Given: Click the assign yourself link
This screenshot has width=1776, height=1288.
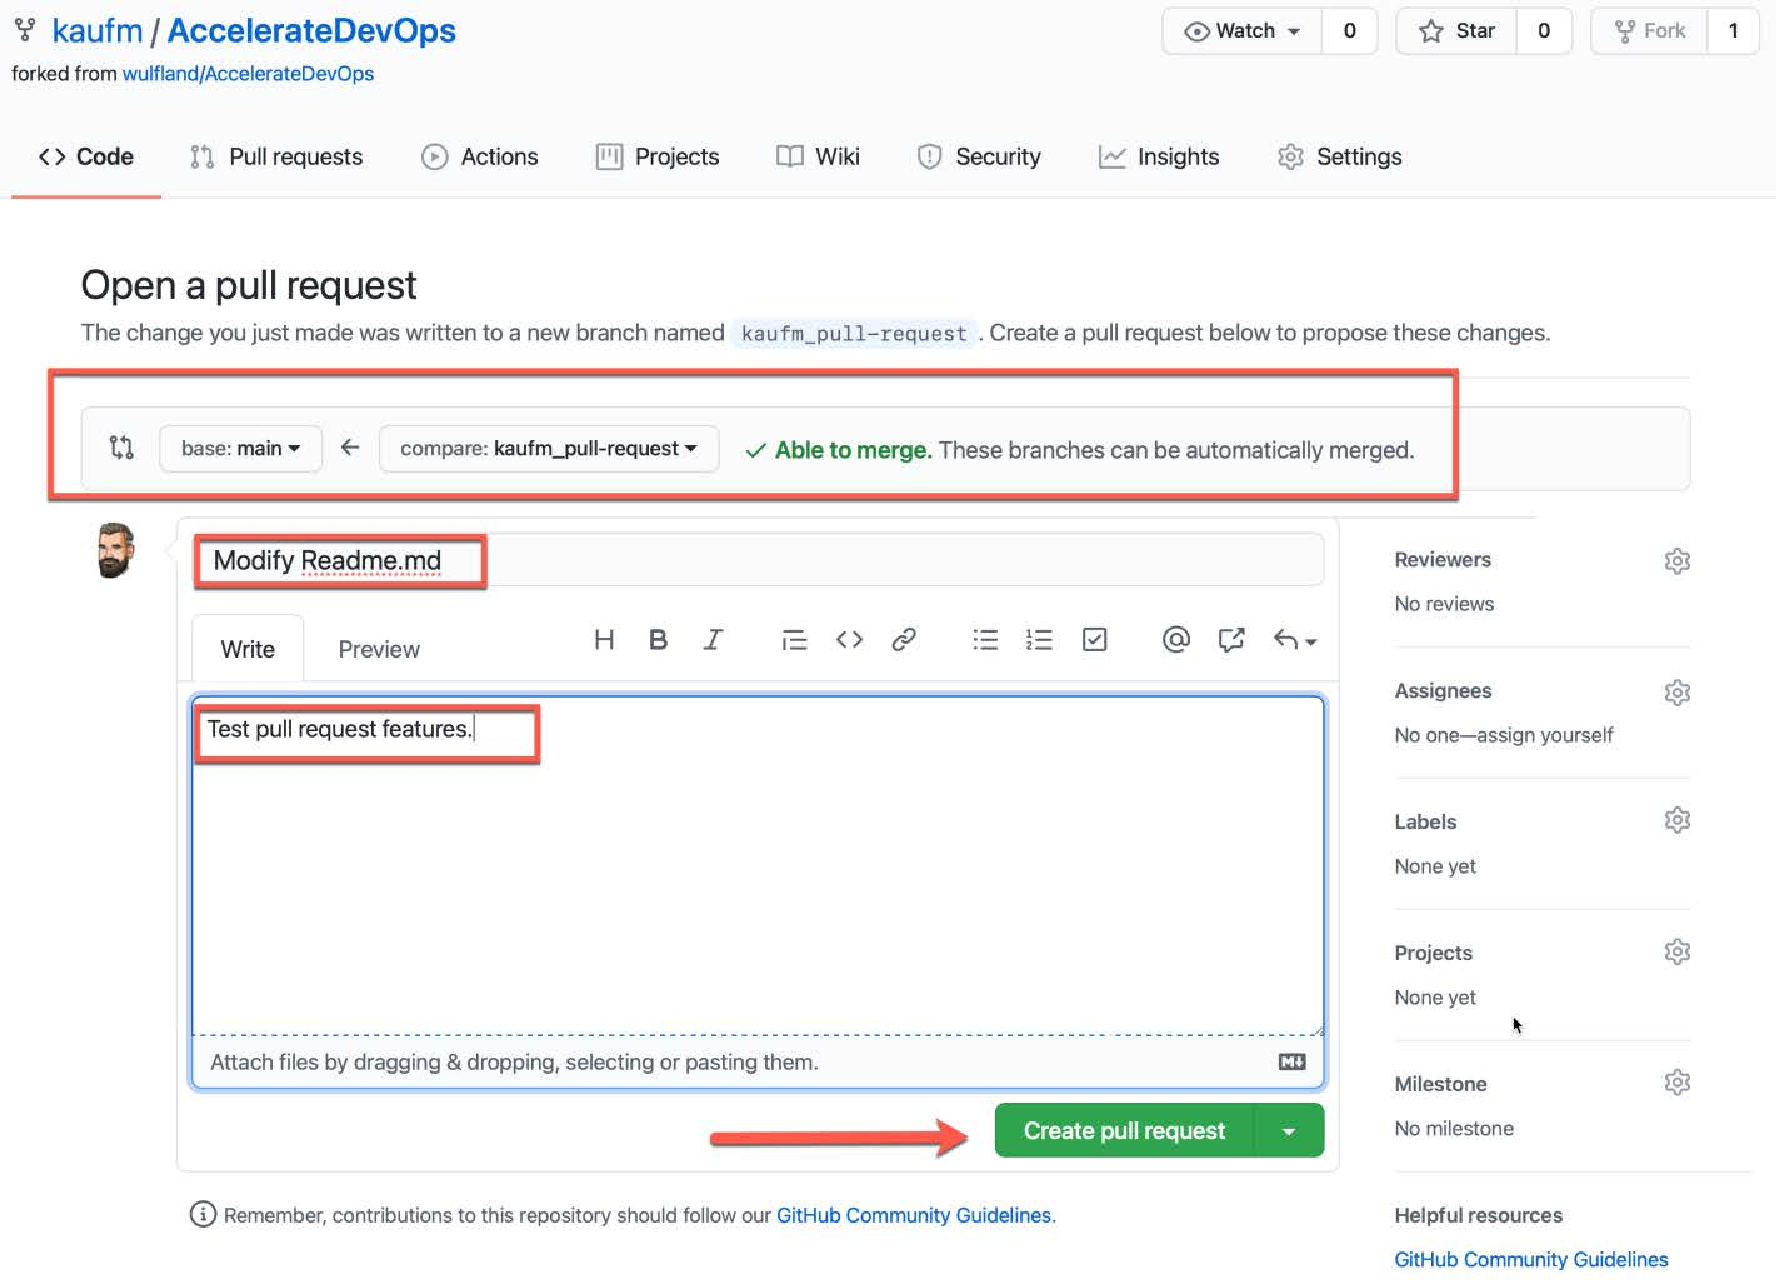Looking at the screenshot, I should pyautogui.click(x=1544, y=735).
